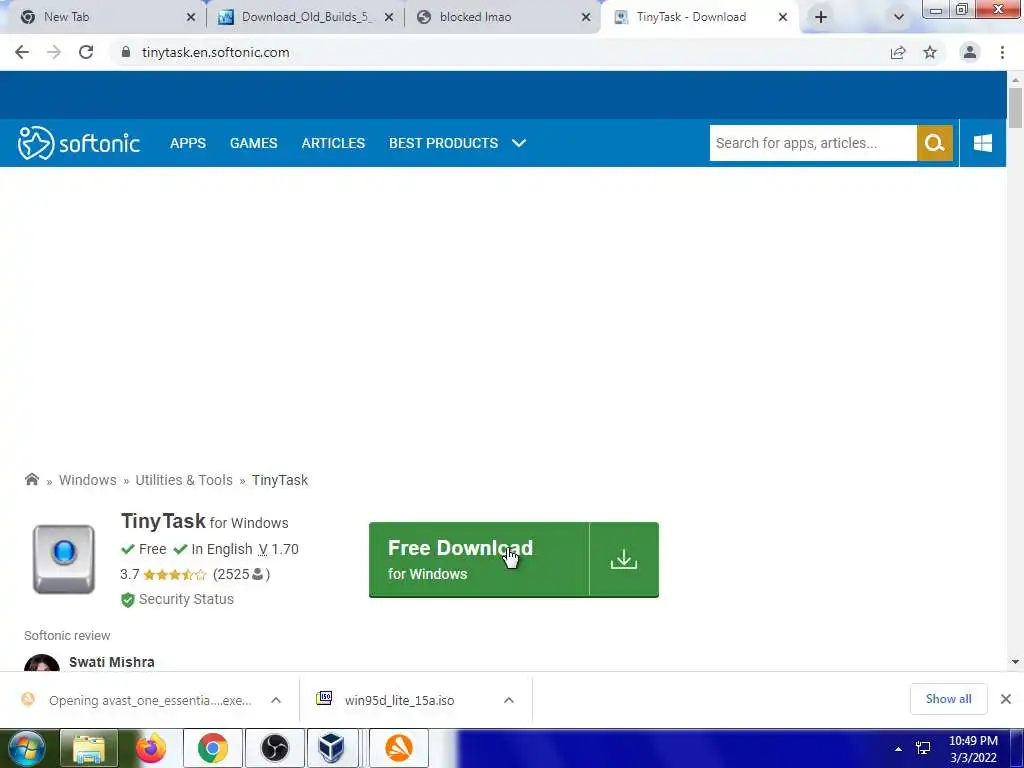Close the Download_Old_Builds tab
The image size is (1024, 768).
pos(389,17)
